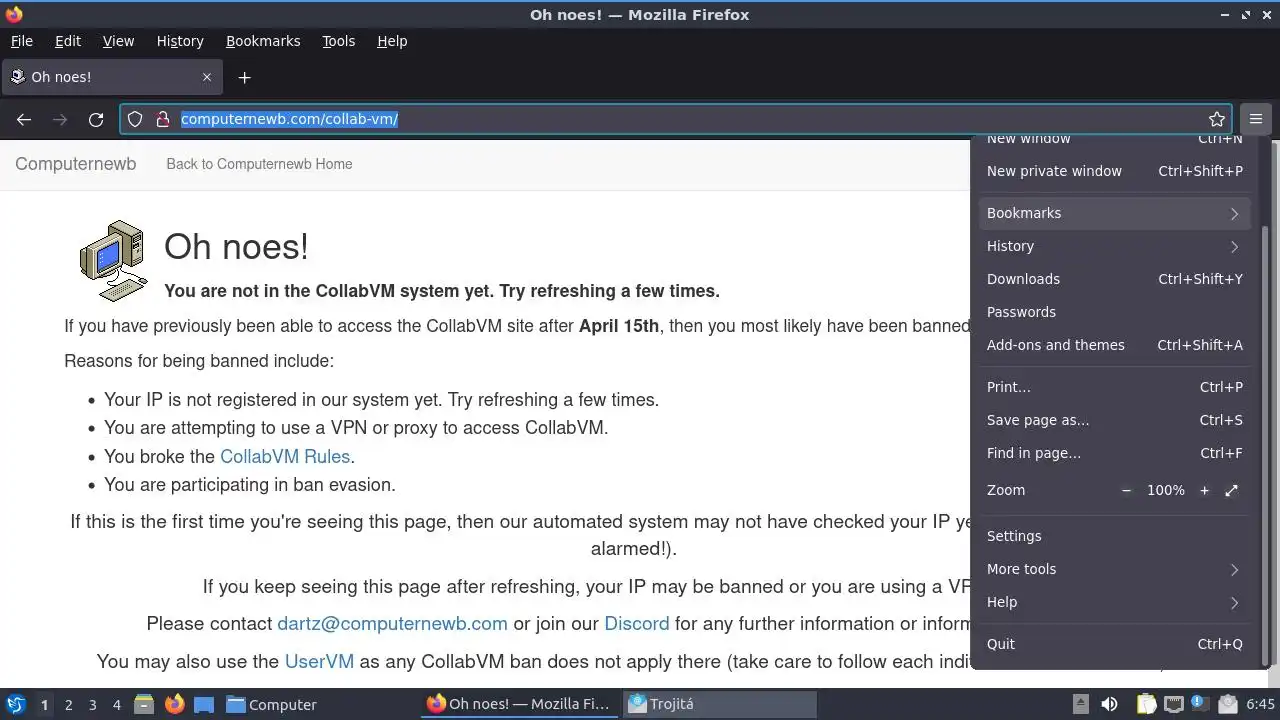This screenshot has height=720, width=1280.
Task: Open the volume speaker tray icon
Action: click(x=1109, y=704)
